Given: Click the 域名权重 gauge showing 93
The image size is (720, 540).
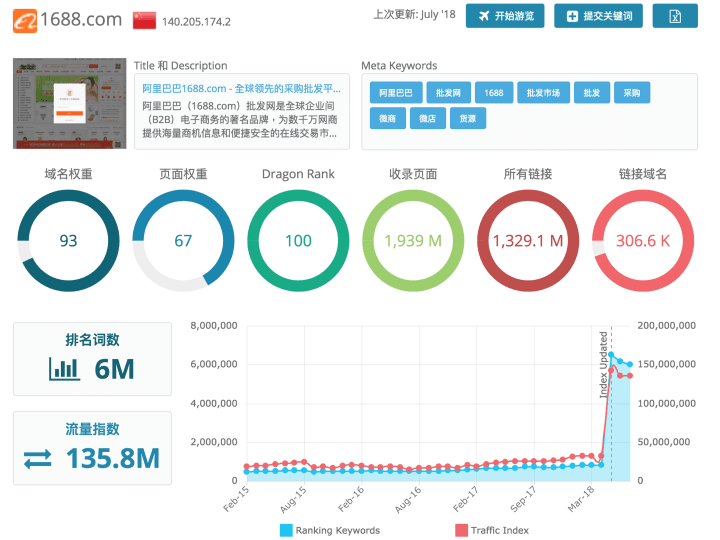Looking at the screenshot, I should pos(68,241).
